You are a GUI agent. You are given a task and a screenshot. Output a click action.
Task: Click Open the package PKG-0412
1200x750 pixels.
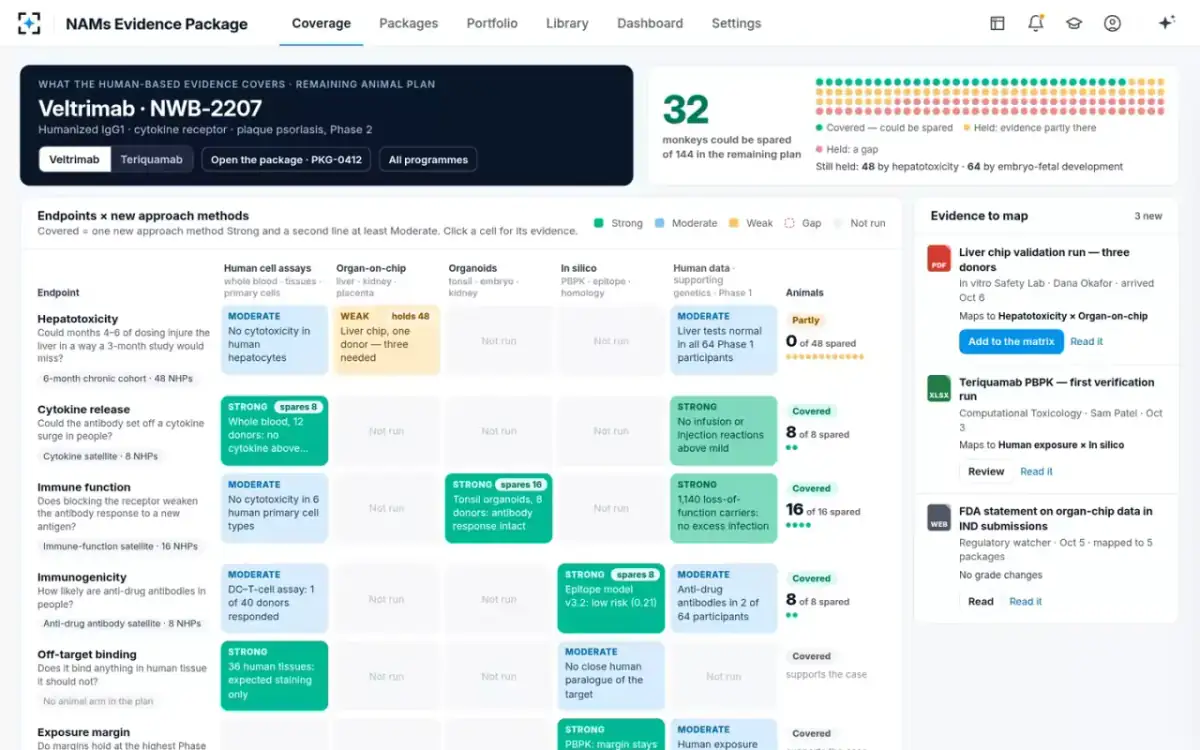tap(286, 159)
